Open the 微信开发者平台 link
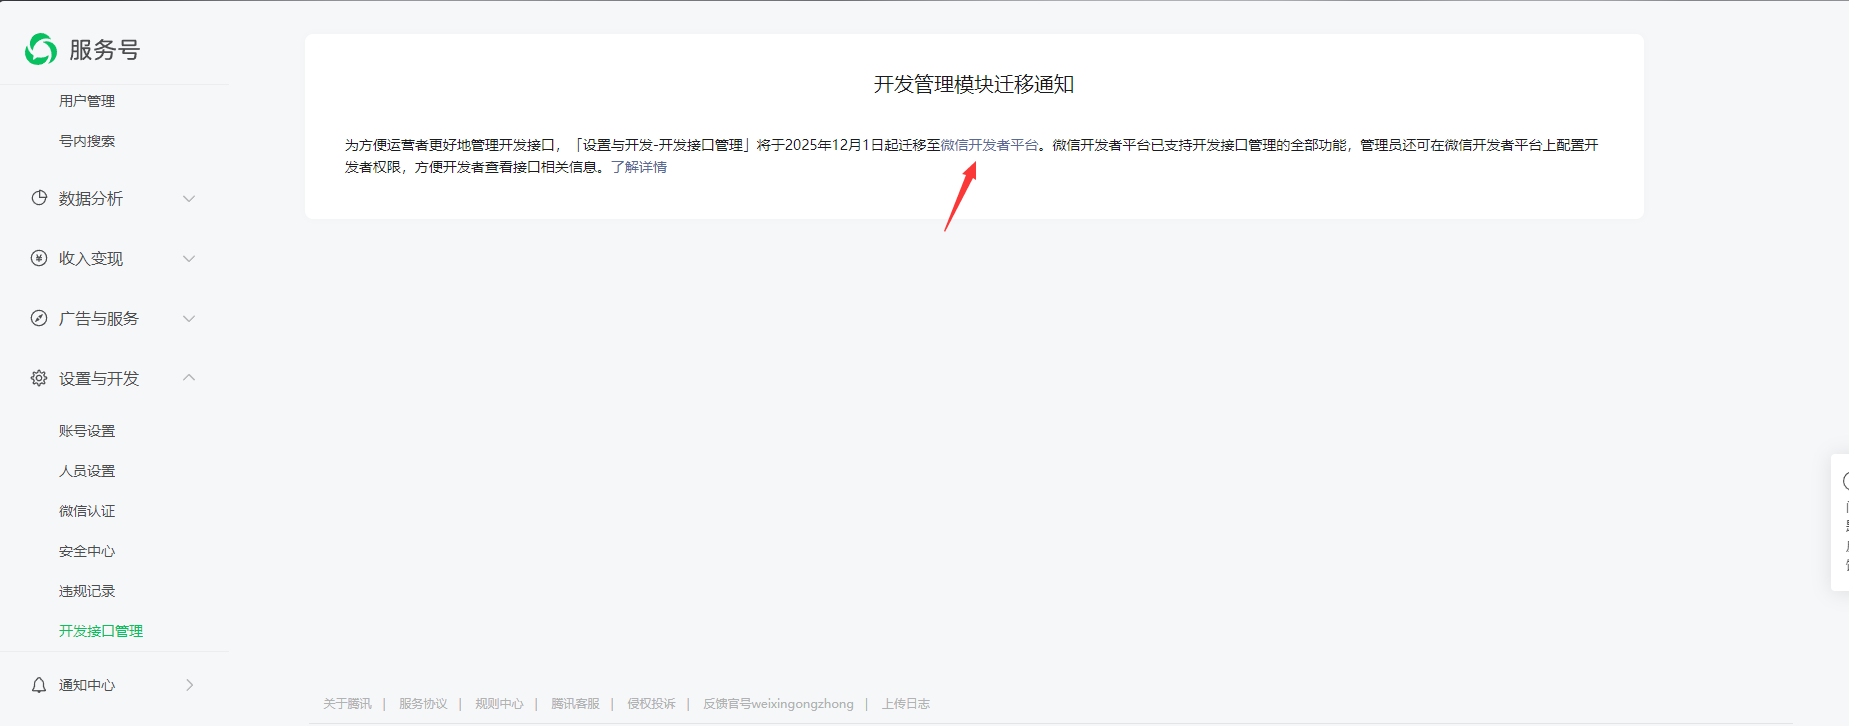Image resolution: width=1849 pixels, height=726 pixels. [989, 145]
